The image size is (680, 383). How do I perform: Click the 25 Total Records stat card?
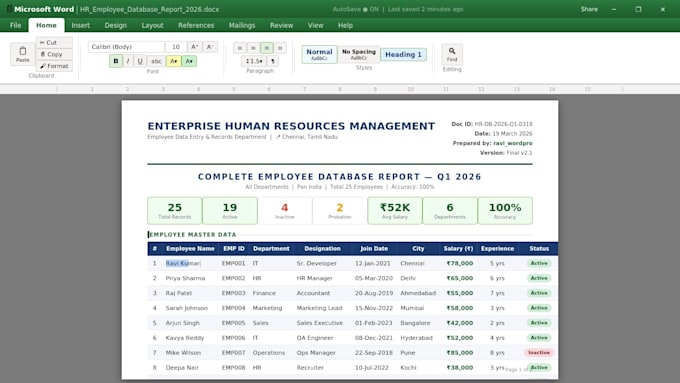175,211
